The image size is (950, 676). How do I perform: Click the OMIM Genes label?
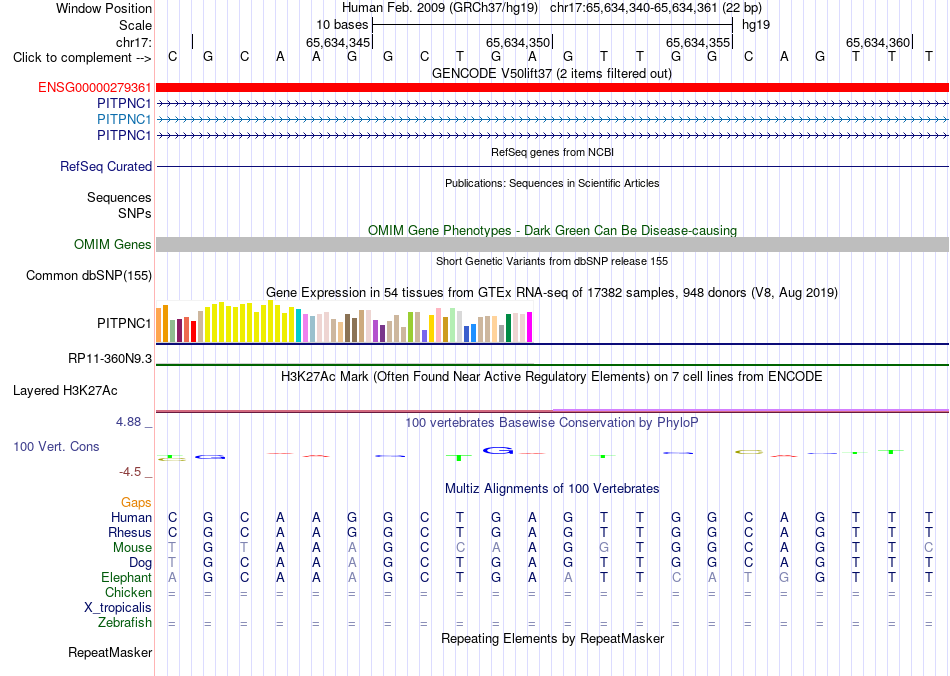113,245
